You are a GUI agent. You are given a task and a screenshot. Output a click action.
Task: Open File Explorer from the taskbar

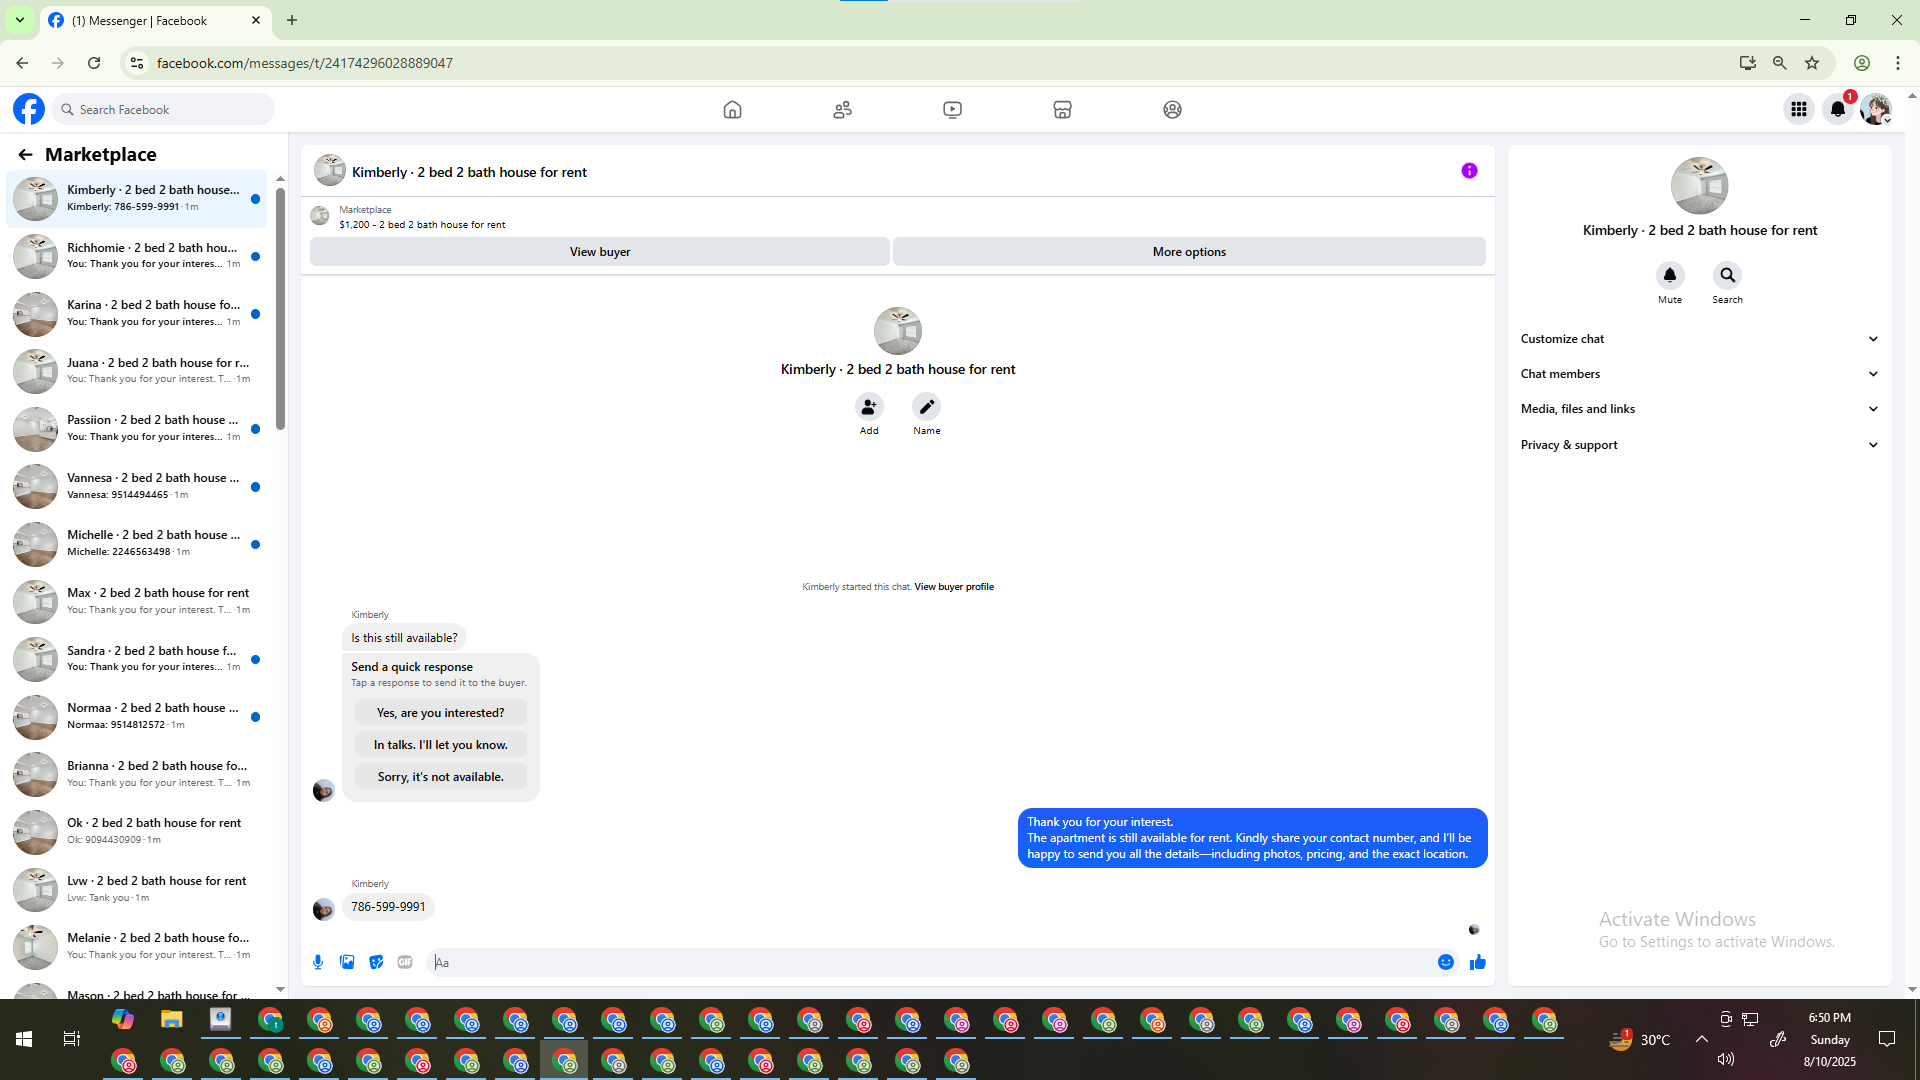(172, 1019)
